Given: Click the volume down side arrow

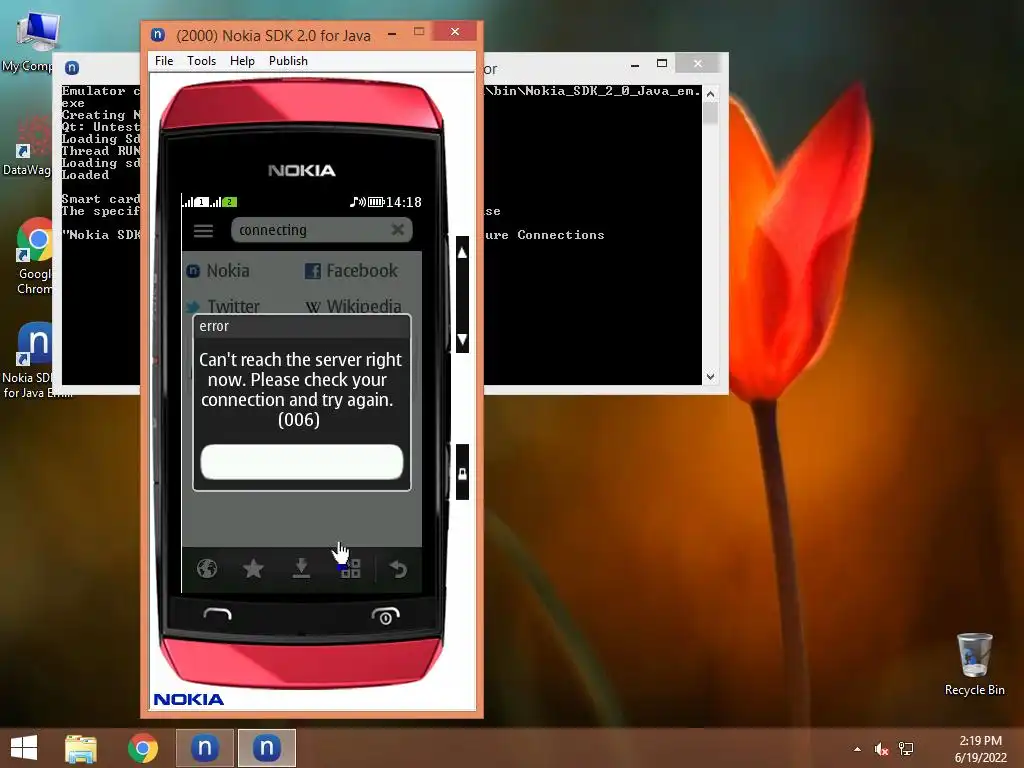Looking at the screenshot, I should pos(462,339).
